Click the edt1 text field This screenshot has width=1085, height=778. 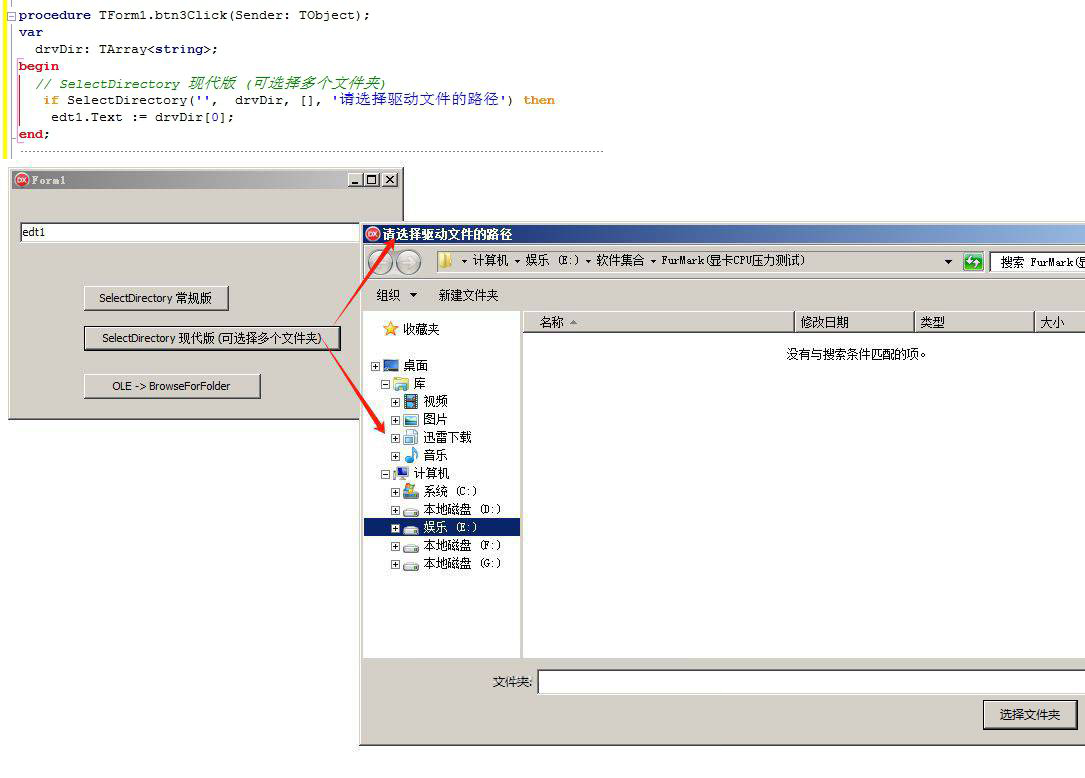188,232
